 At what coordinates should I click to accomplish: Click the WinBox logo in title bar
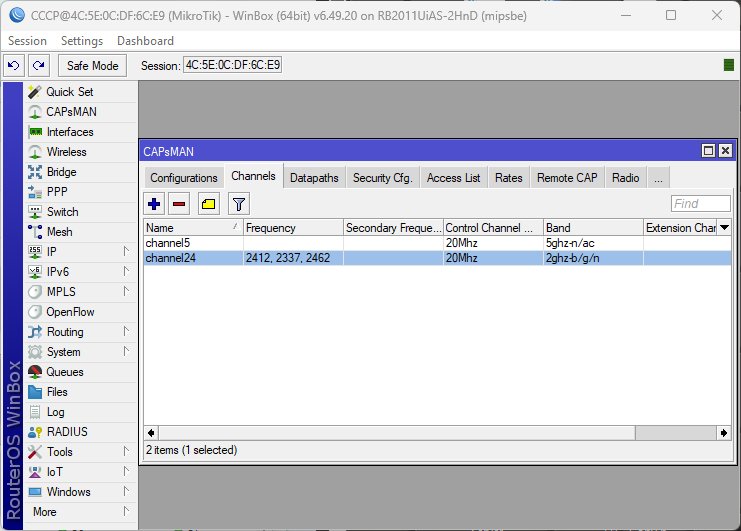(x=17, y=16)
